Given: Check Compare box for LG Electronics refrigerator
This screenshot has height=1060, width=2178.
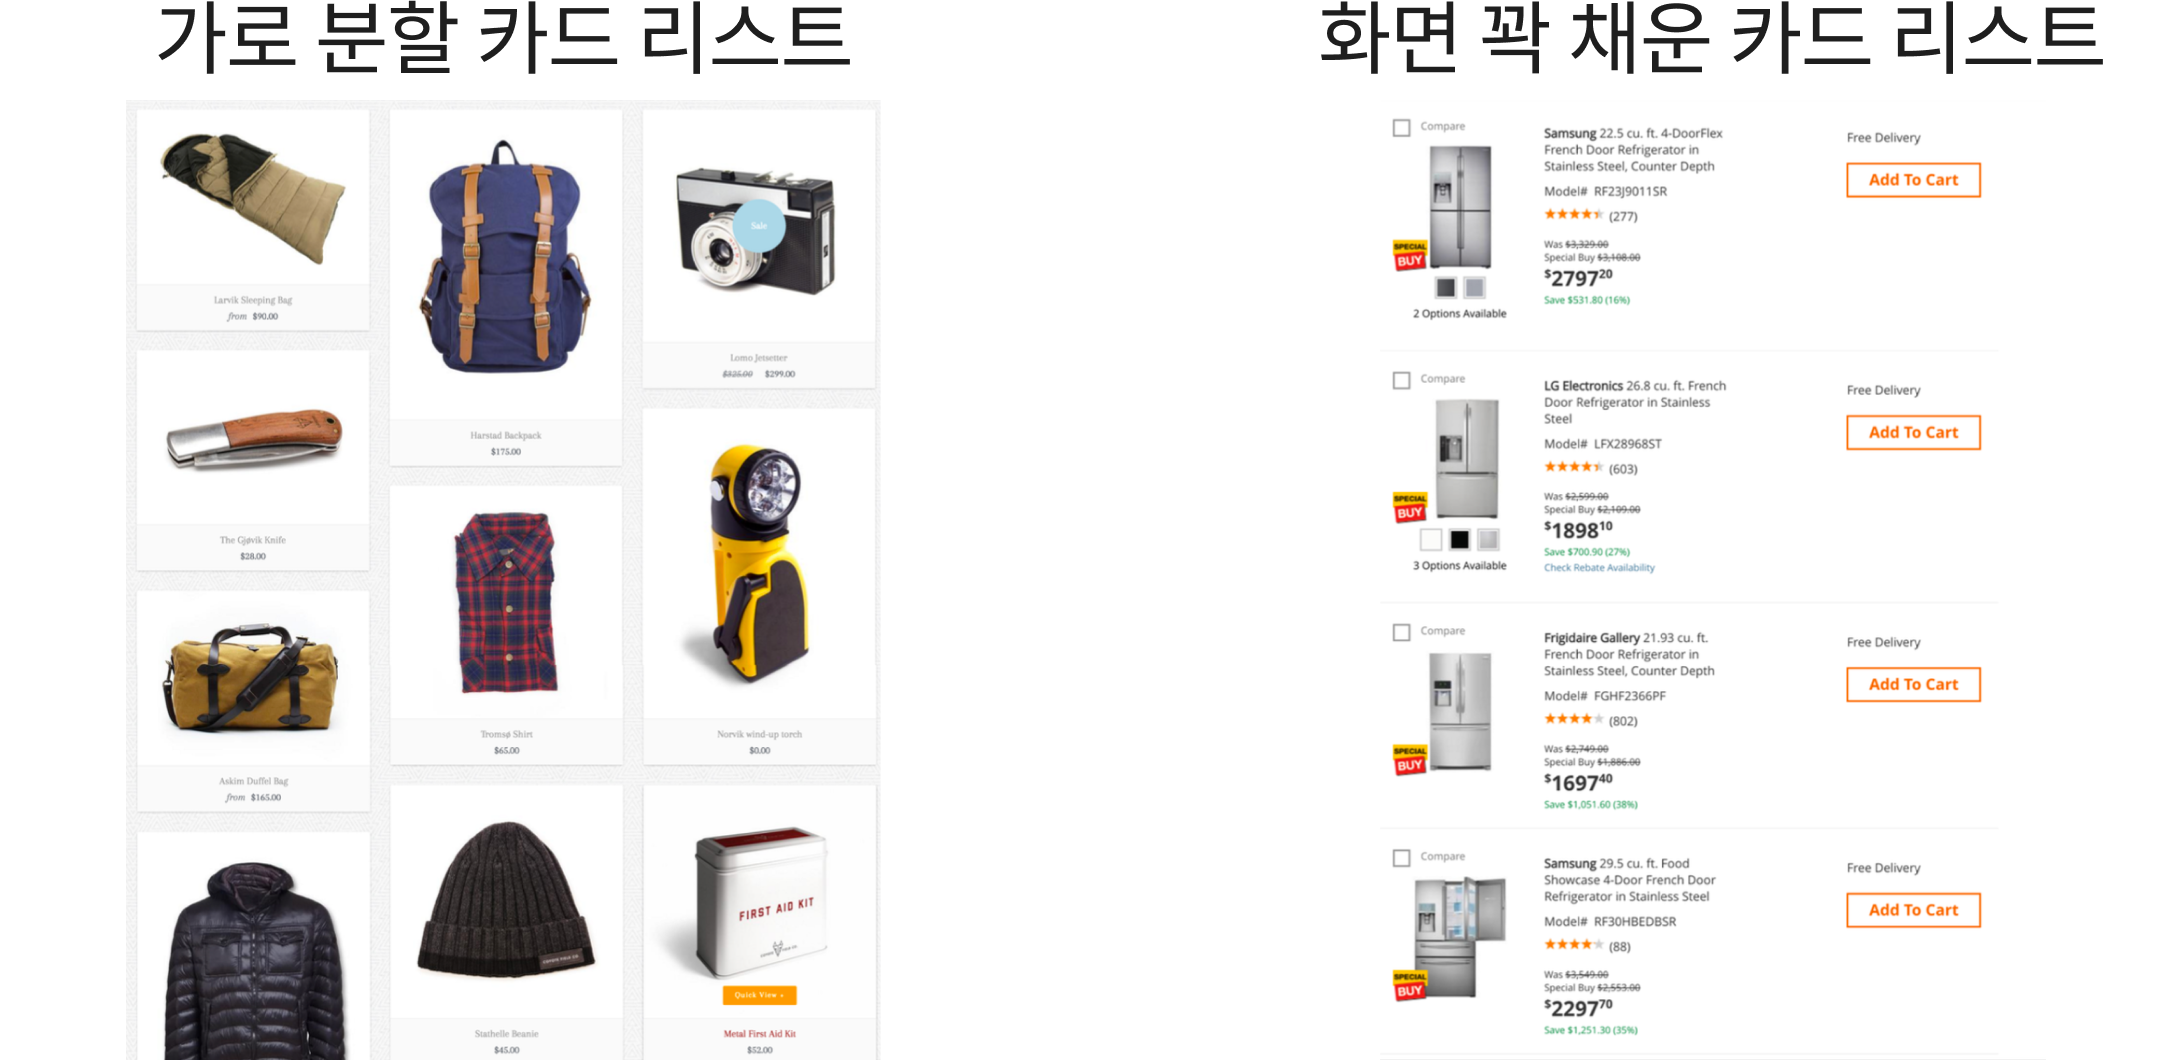Looking at the screenshot, I should coord(1401,380).
